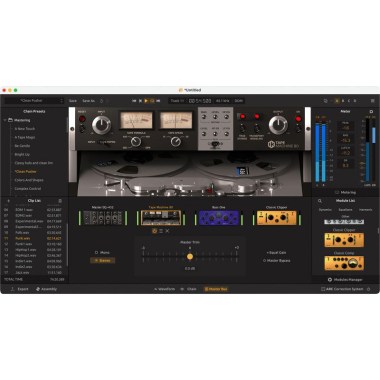Click the Save button in top toolbar
380x380 pixels.
73,101
